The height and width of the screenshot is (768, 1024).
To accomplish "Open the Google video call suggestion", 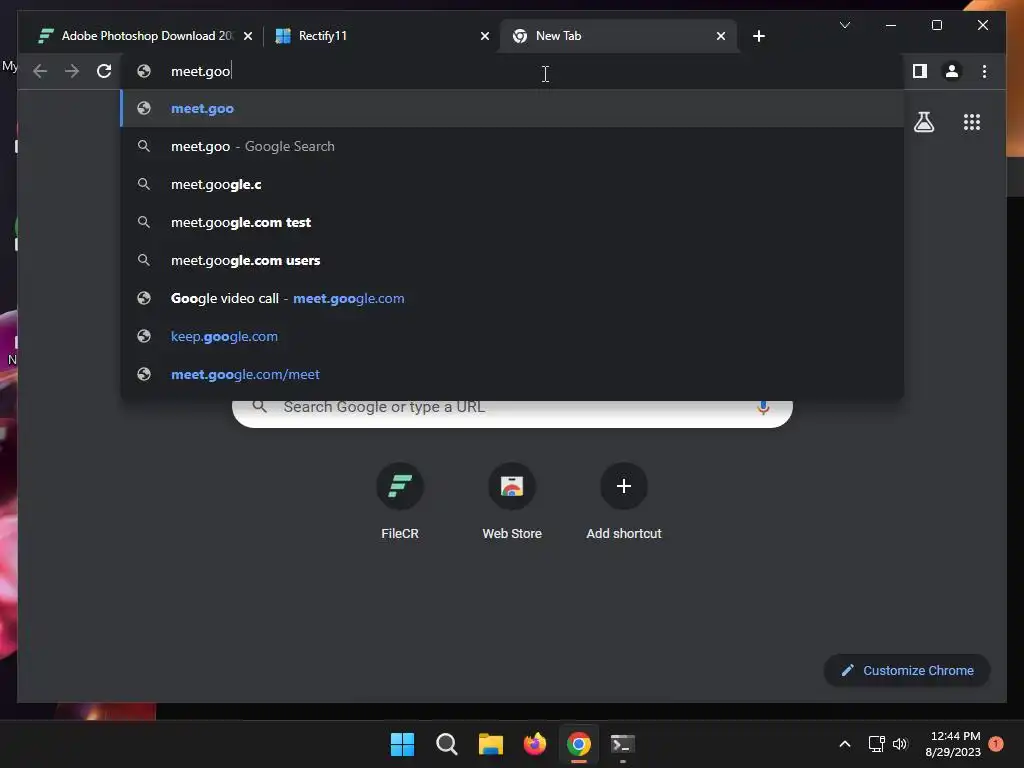I will point(512,298).
